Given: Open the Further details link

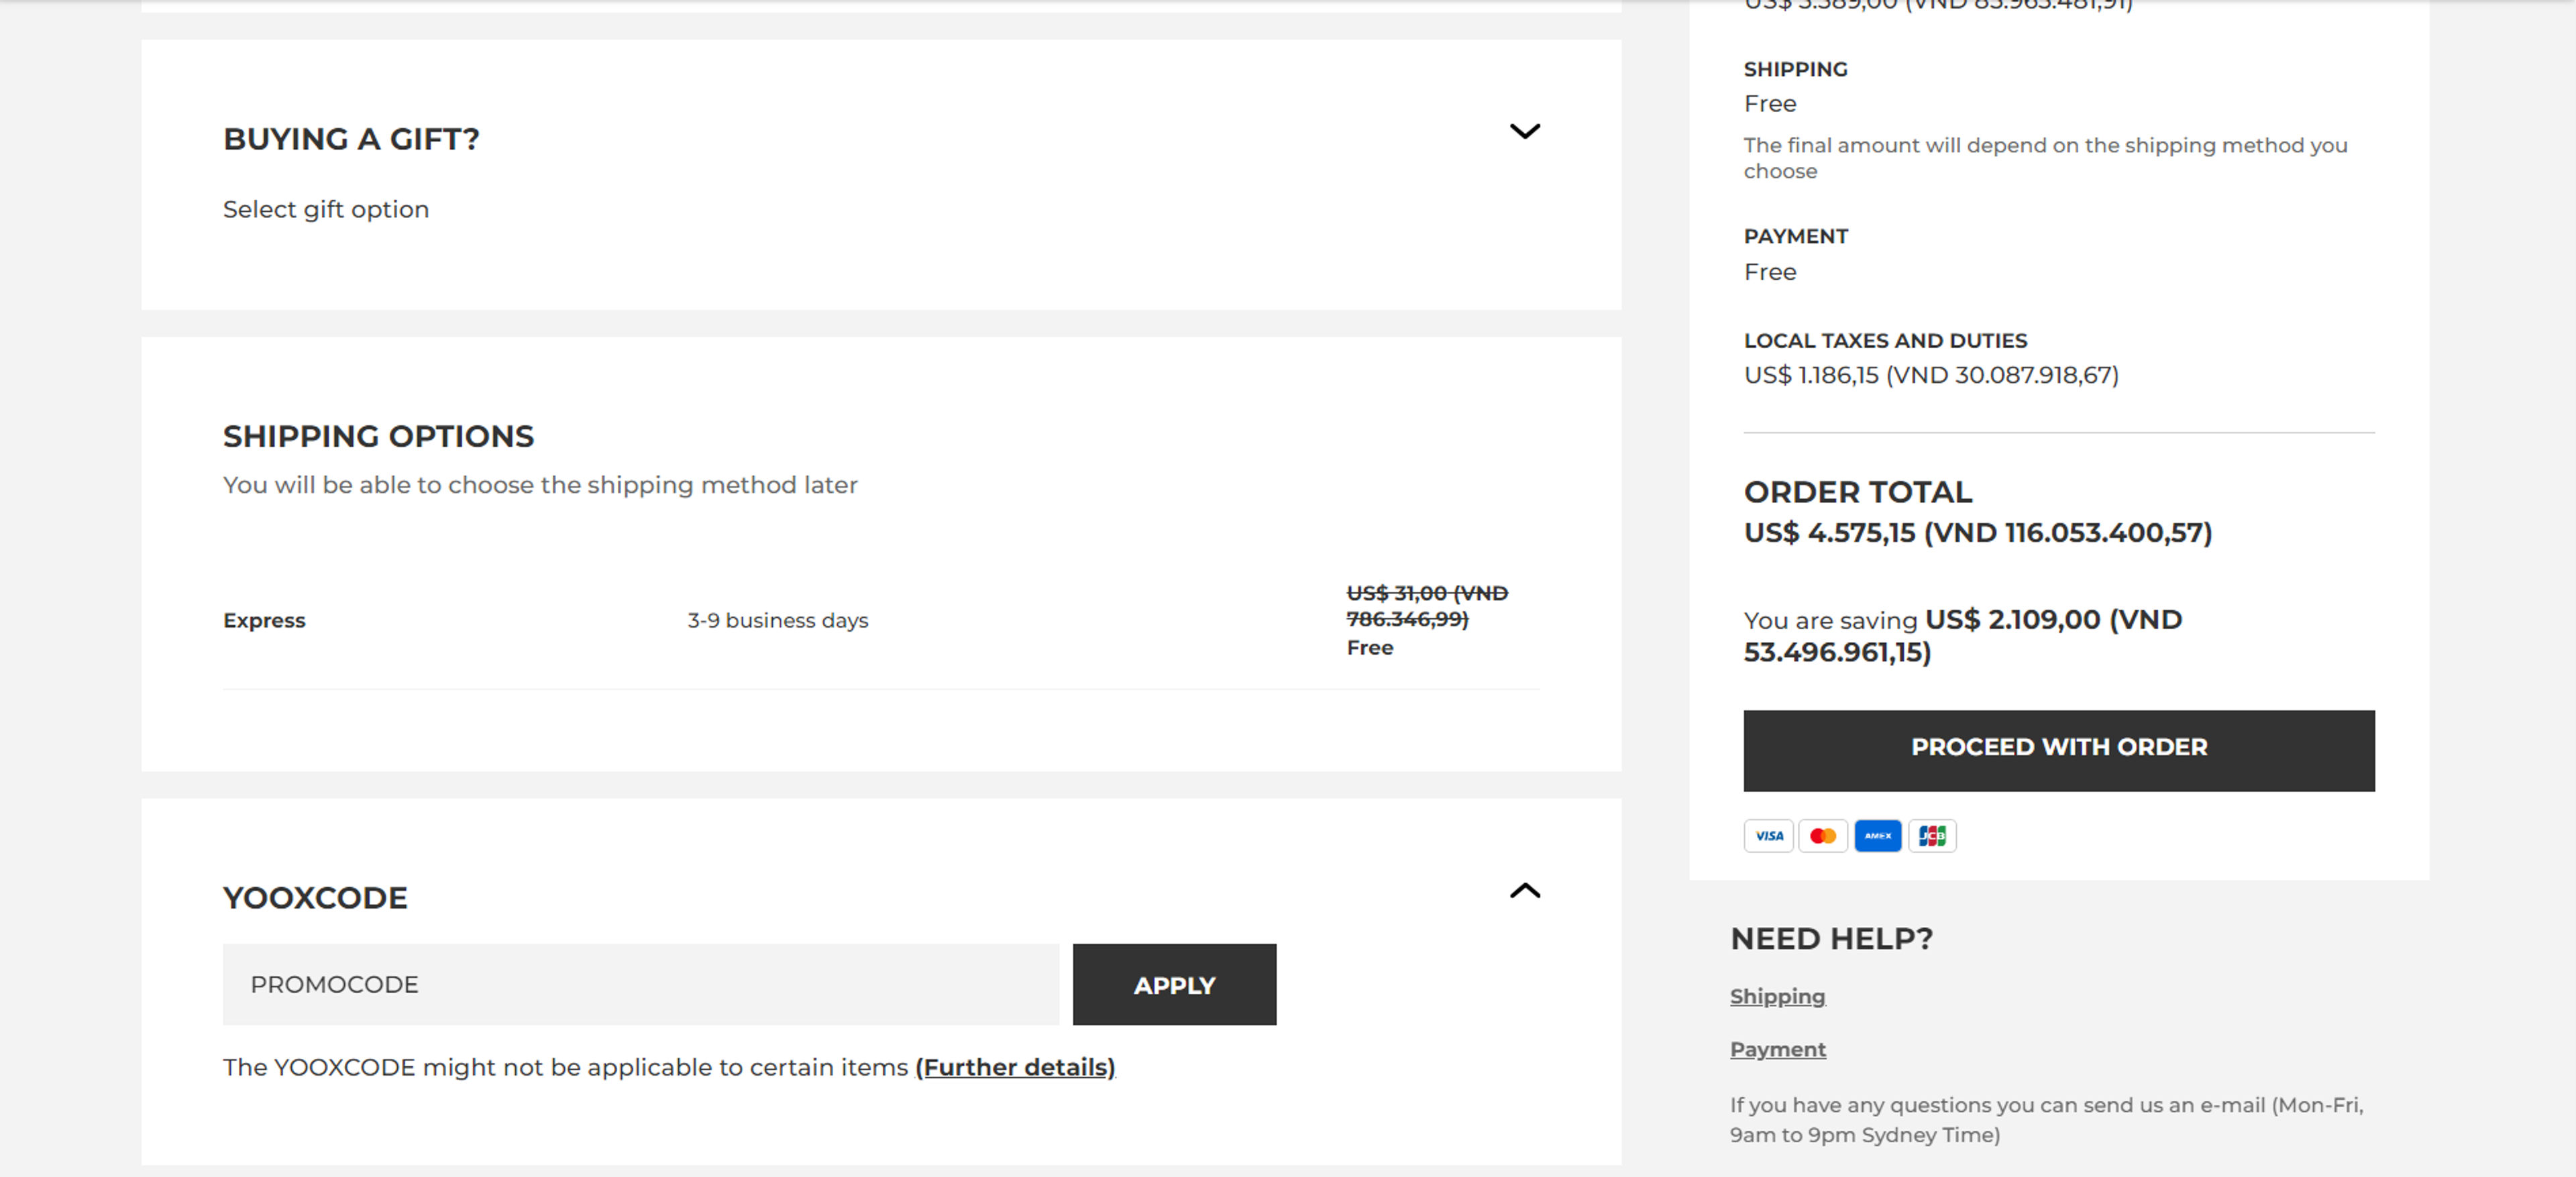Looking at the screenshot, I should click(1015, 1067).
